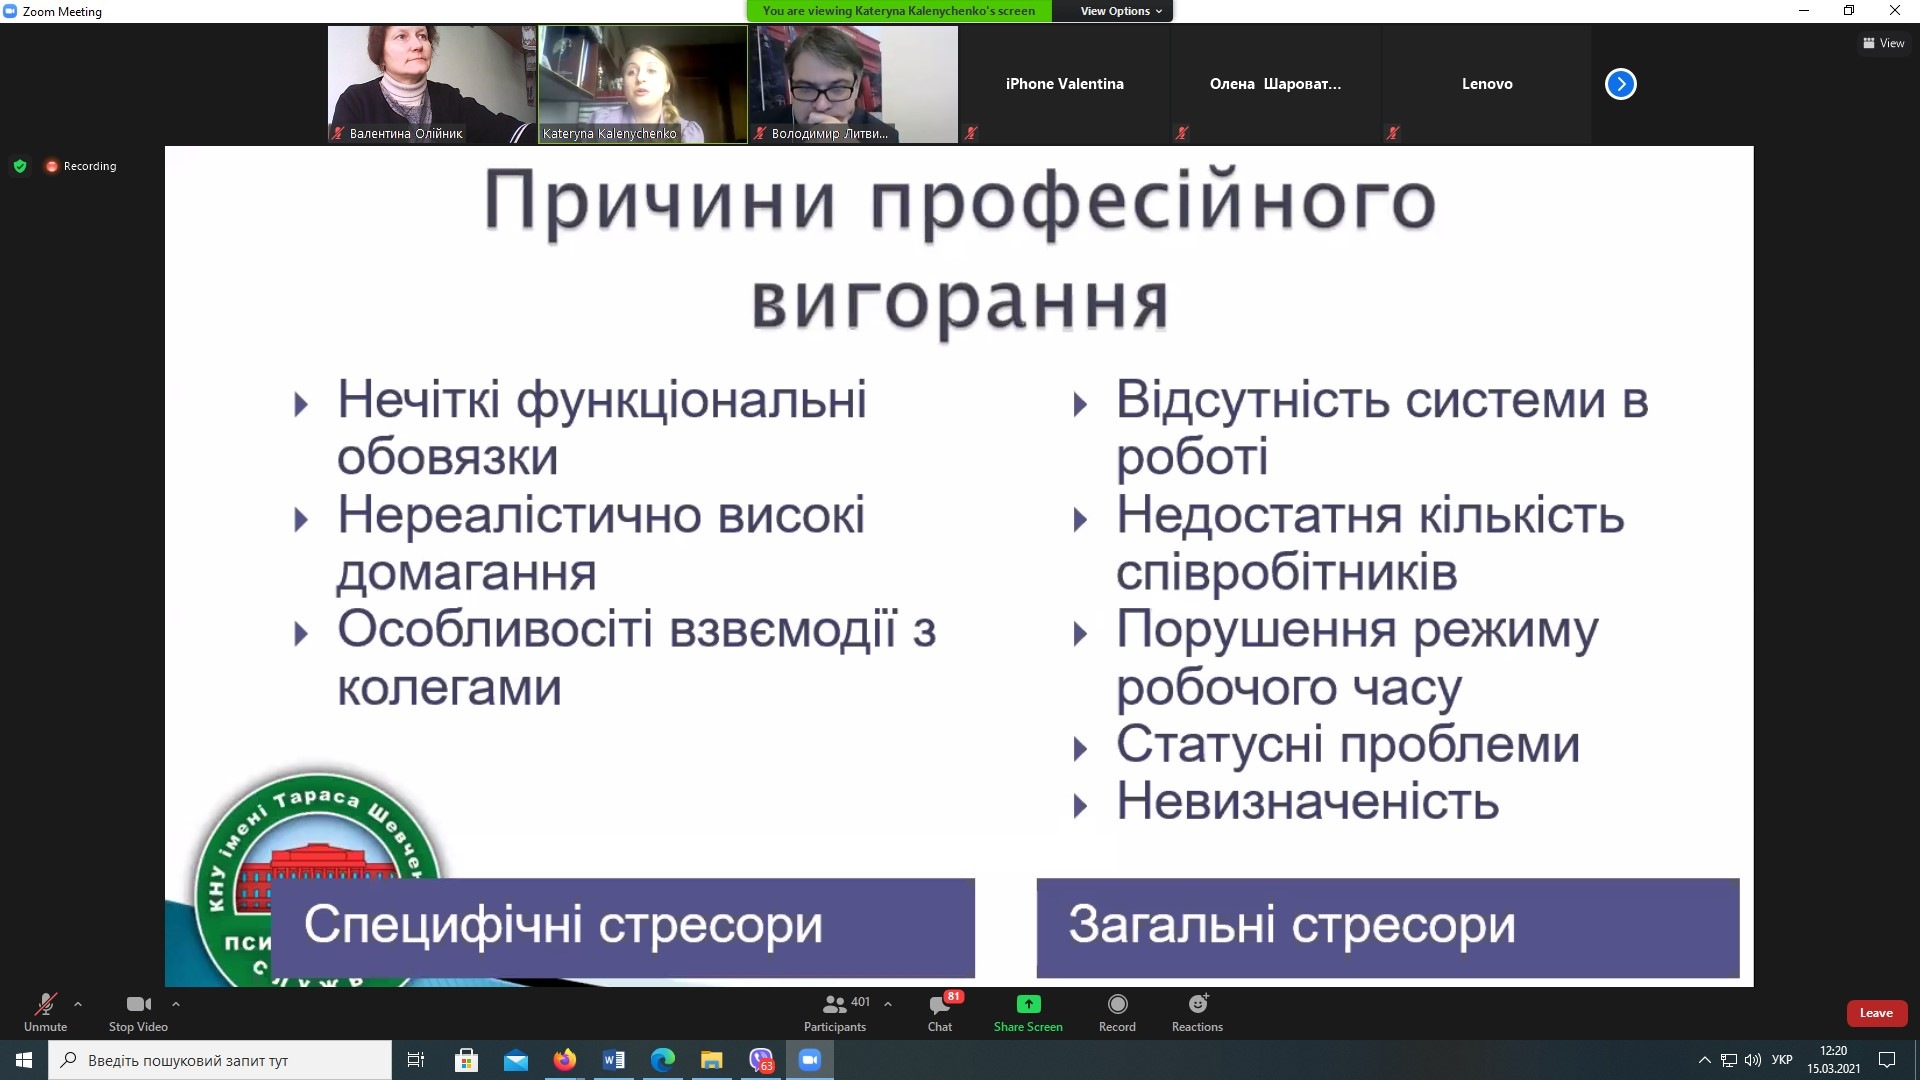The width and height of the screenshot is (1920, 1080).
Task: Leave the meeting
Action: [1875, 1013]
